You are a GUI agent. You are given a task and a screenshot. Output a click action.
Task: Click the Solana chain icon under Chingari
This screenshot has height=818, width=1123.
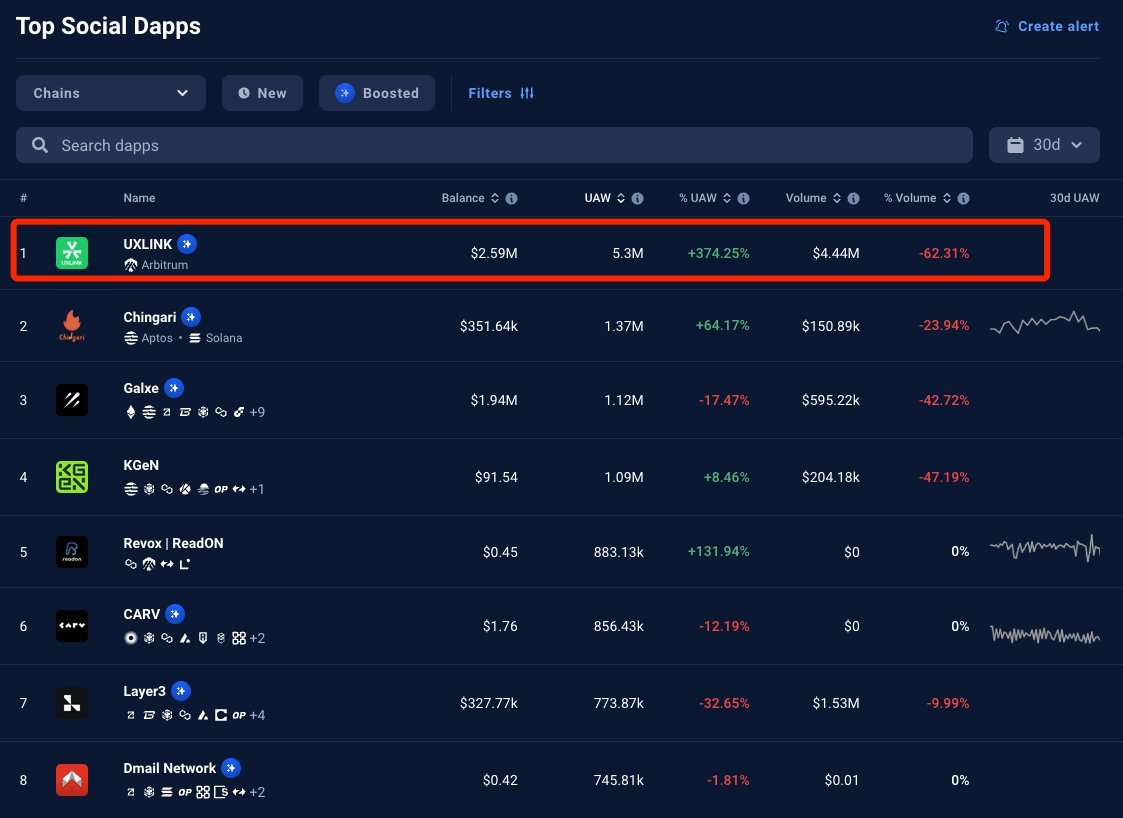coord(195,338)
